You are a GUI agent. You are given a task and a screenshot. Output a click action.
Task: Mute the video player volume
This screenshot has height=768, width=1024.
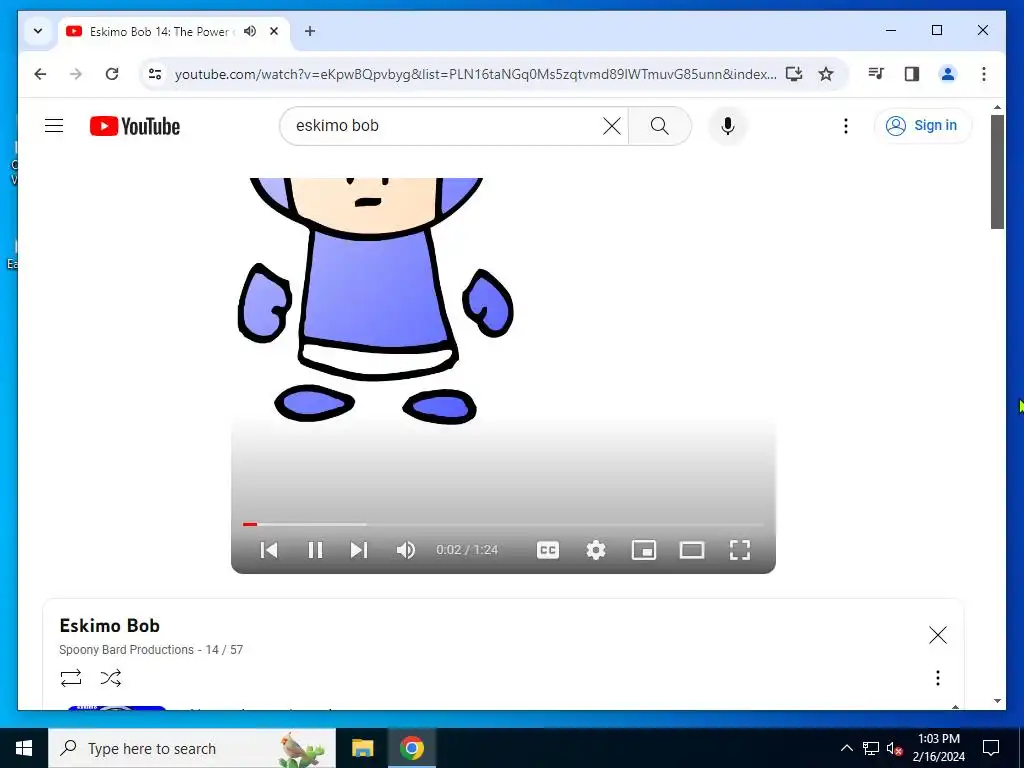pyautogui.click(x=406, y=550)
